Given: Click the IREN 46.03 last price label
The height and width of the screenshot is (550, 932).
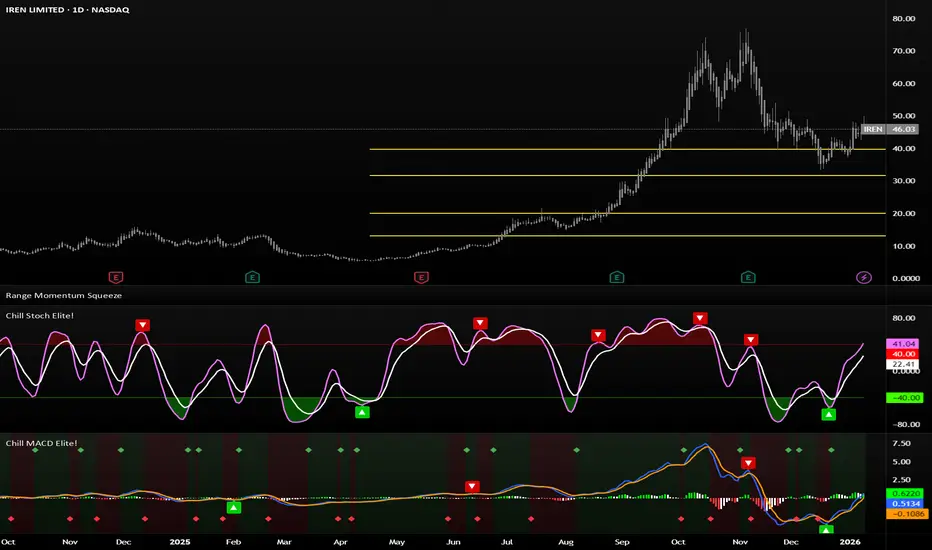Looking at the screenshot, I should [x=890, y=129].
